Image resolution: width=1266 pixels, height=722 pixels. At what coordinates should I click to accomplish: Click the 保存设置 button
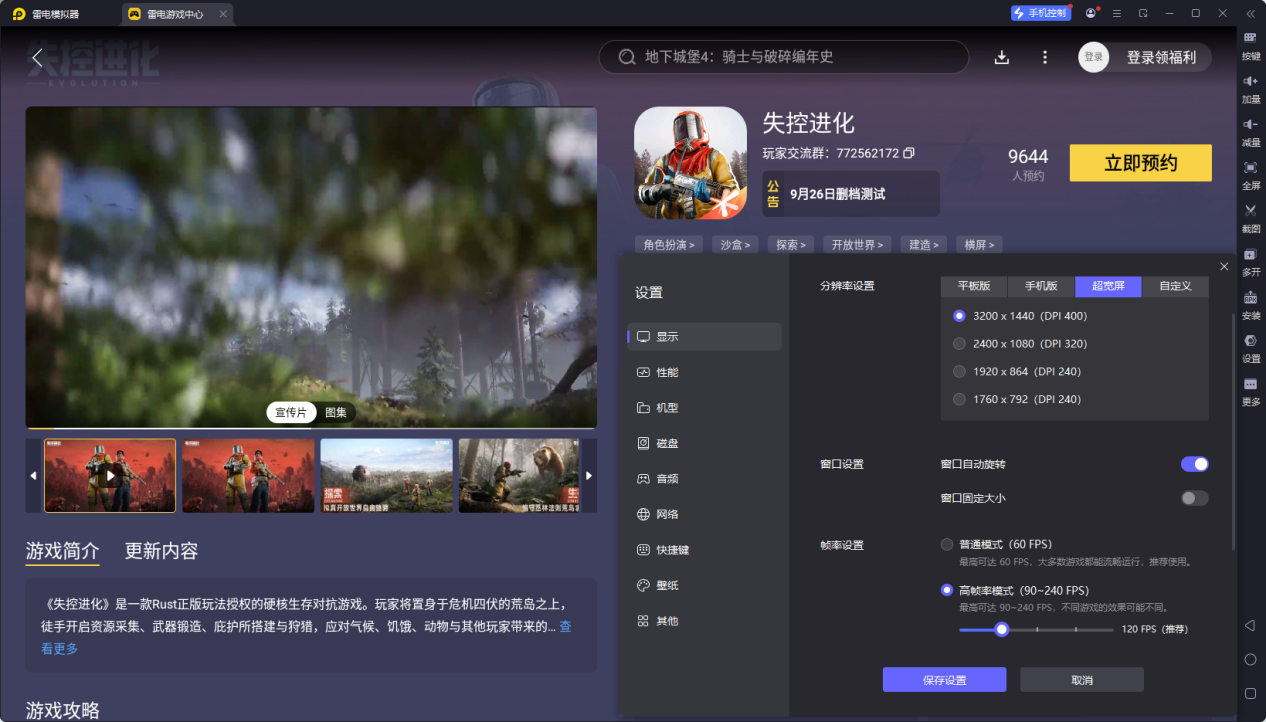(944, 680)
